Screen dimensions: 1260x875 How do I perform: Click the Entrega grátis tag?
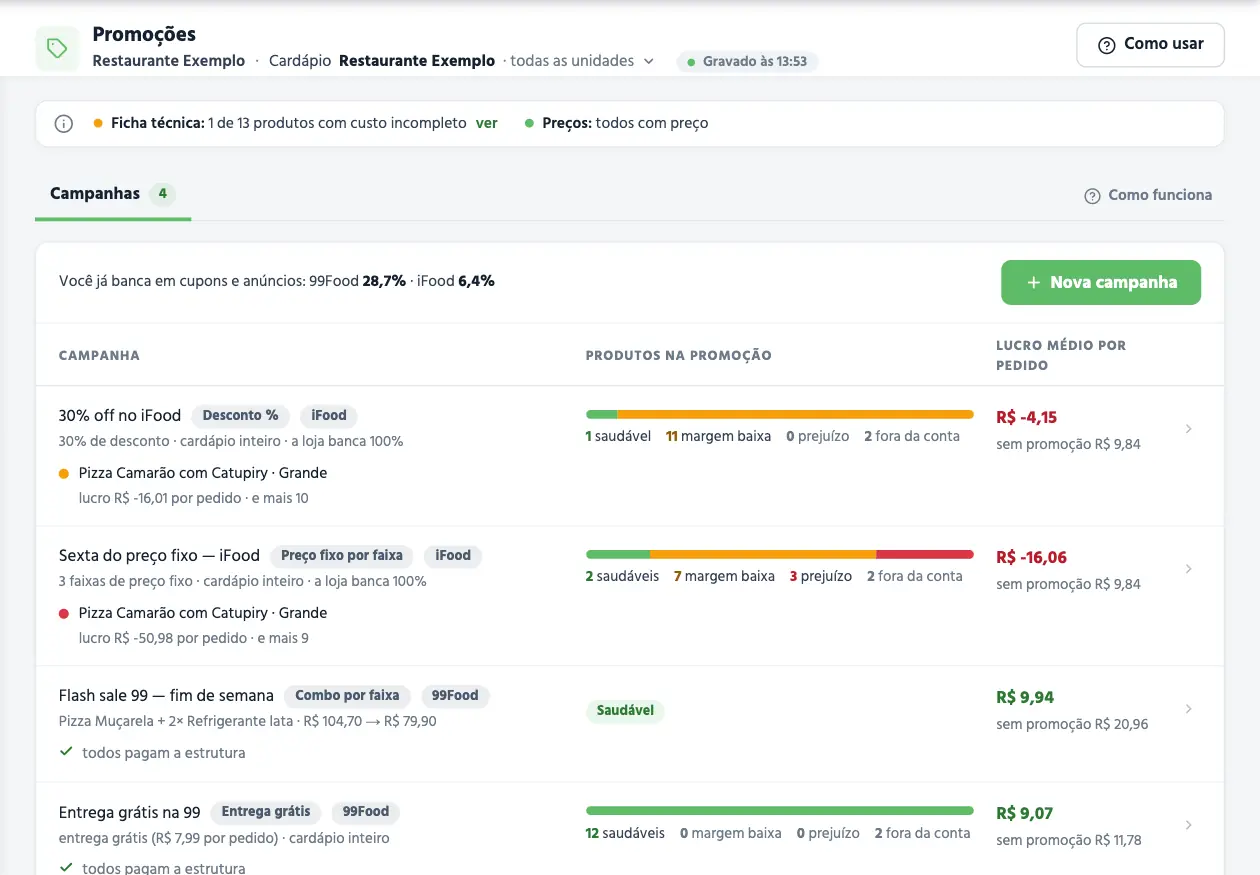266,812
